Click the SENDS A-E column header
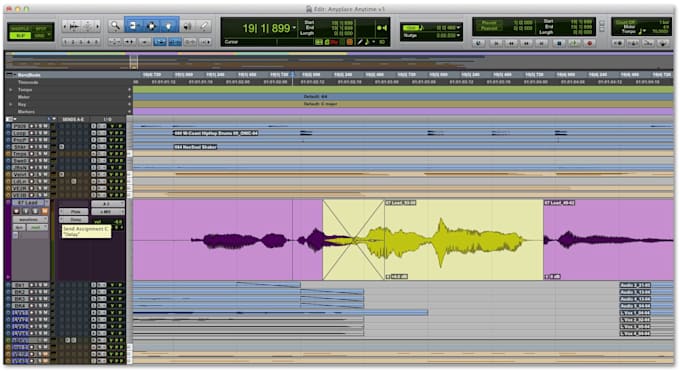The image size is (680, 373). tap(73, 119)
